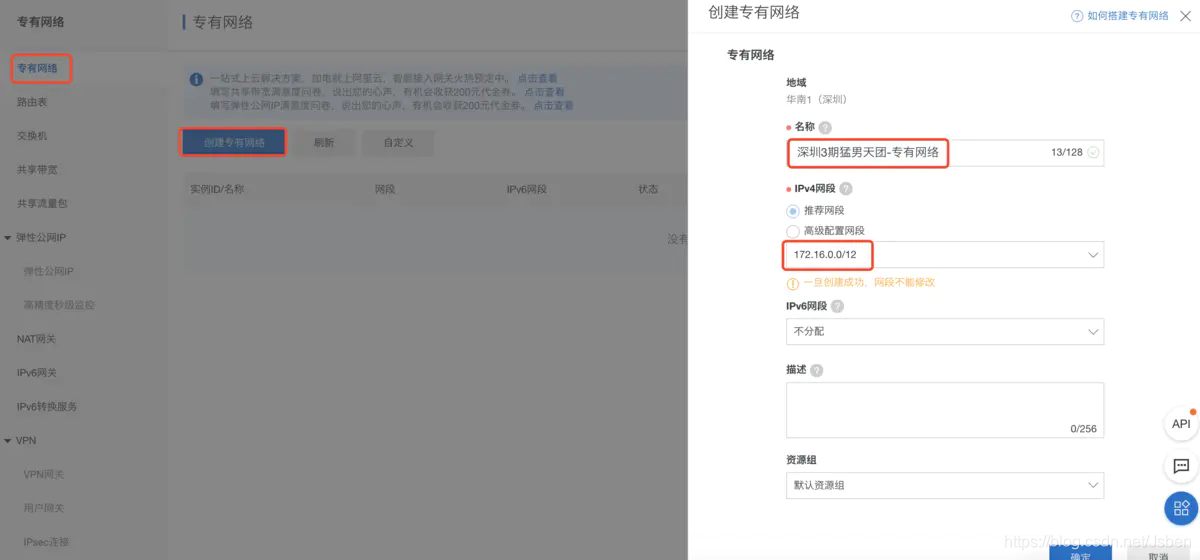Open IPv6转换服务 in the sidebar

tap(47, 407)
